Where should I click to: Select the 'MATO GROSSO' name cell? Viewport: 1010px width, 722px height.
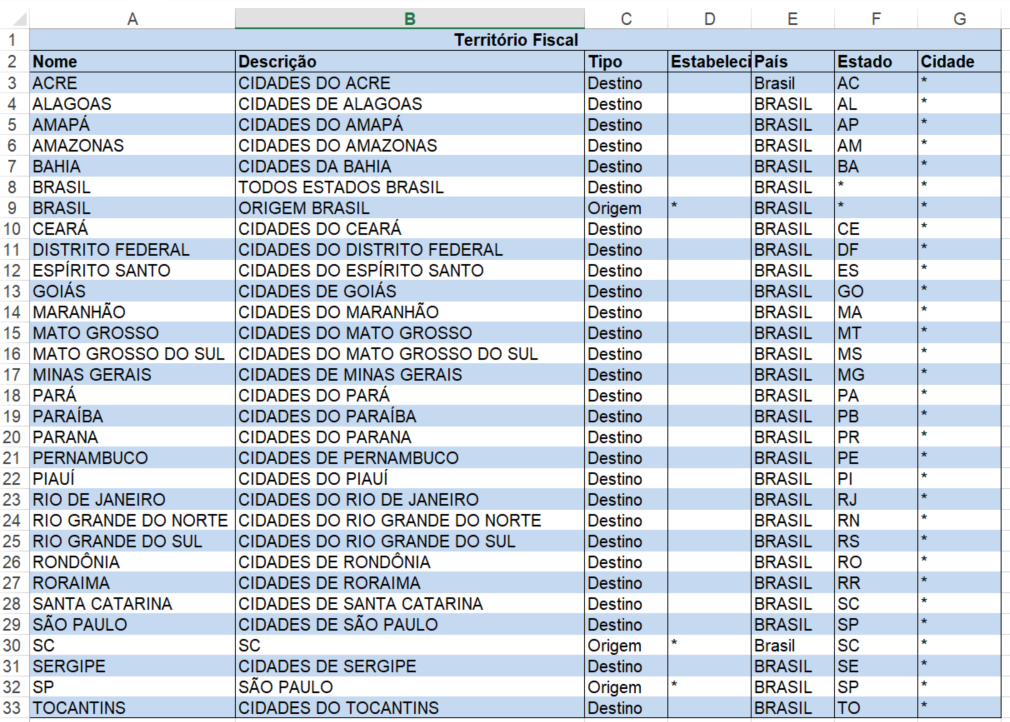coord(132,333)
